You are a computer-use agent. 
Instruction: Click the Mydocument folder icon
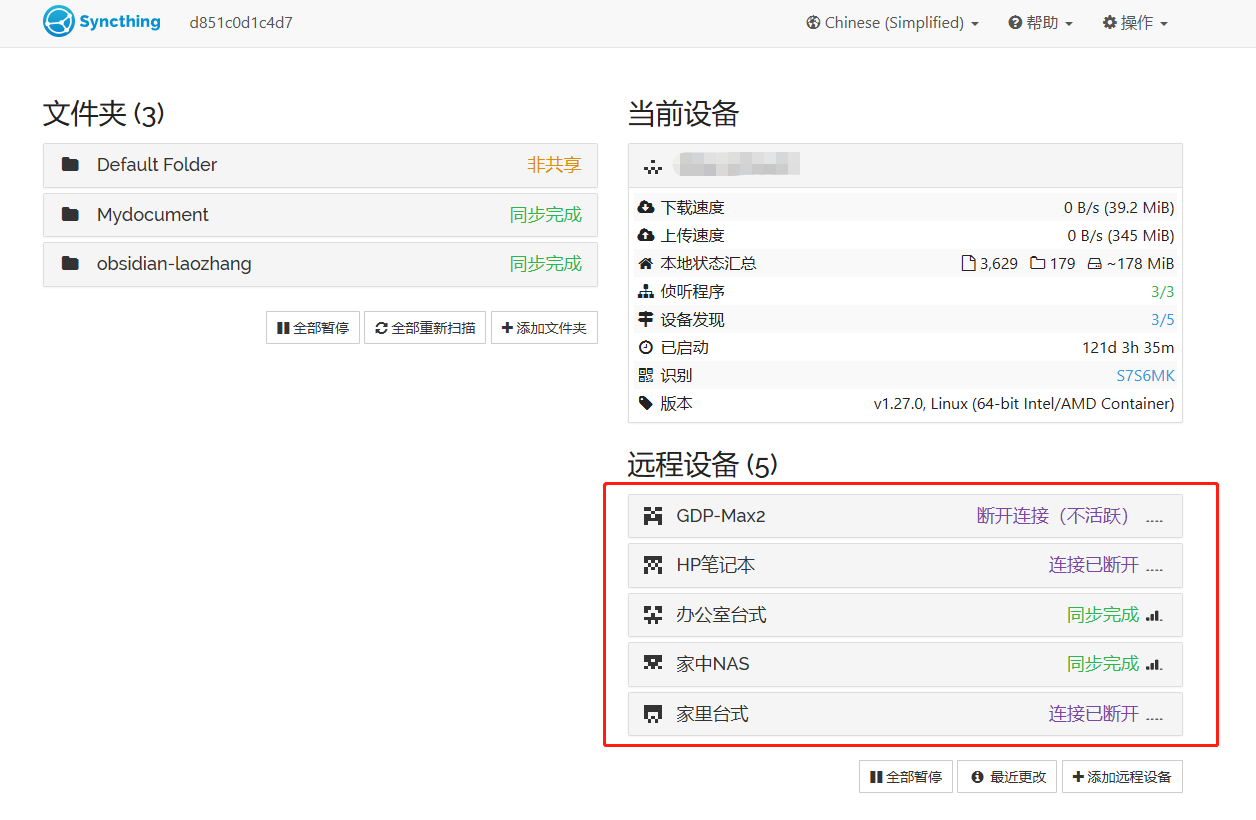[70, 214]
